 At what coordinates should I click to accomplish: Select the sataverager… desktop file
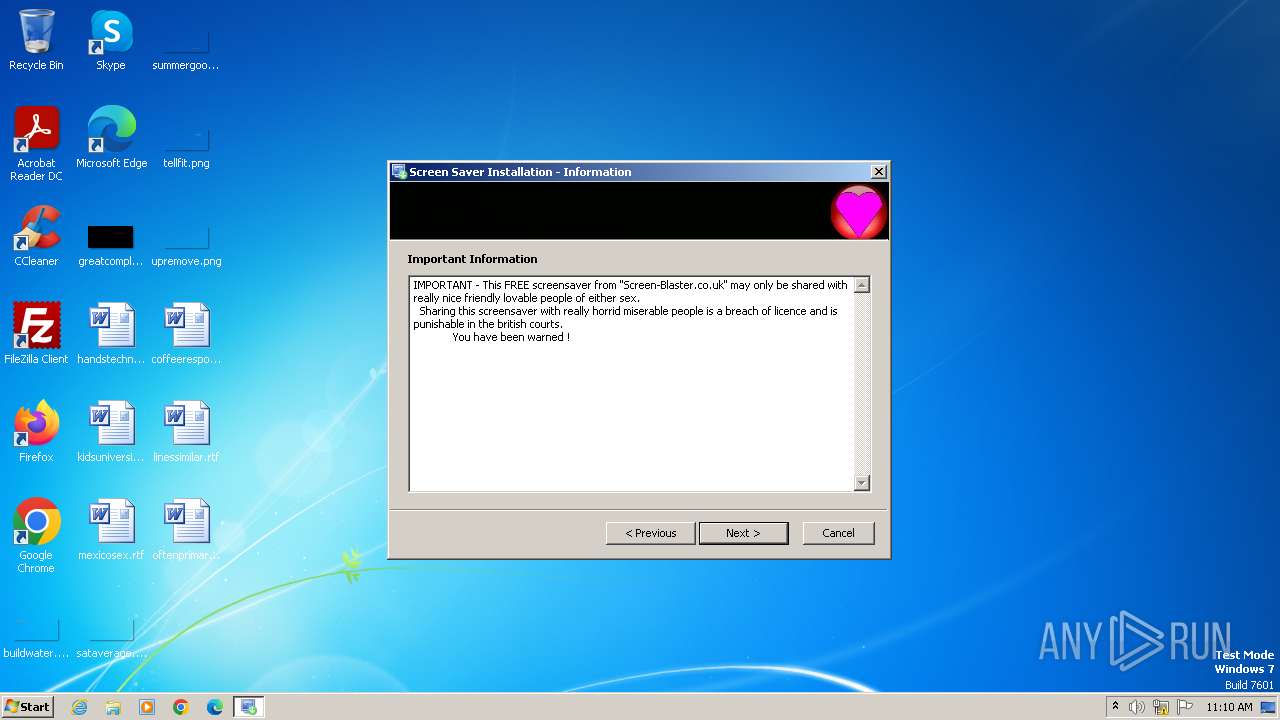click(111, 637)
